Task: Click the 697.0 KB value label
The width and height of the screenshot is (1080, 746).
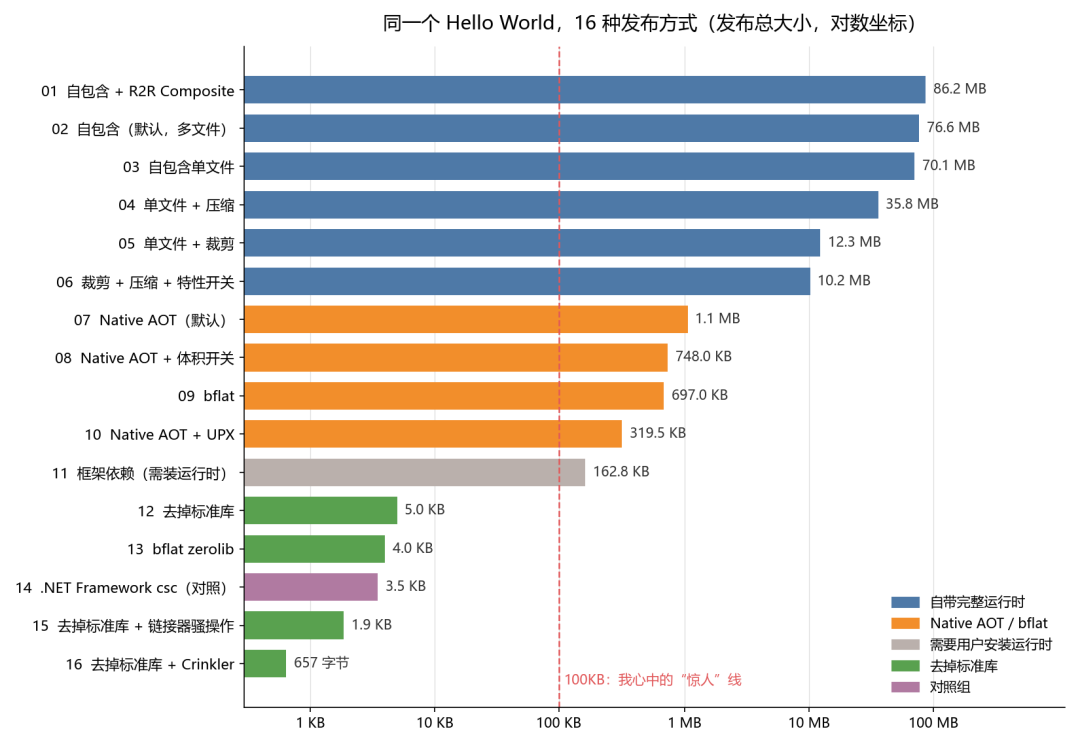Action: pyautogui.click(x=699, y=395)
